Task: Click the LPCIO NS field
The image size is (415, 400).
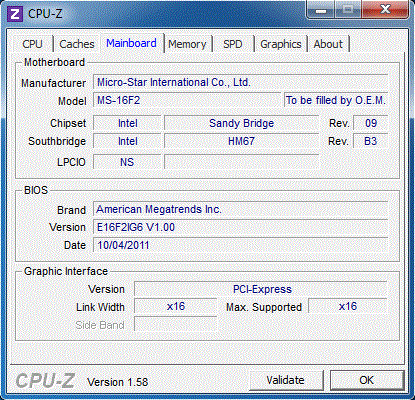Action: click(x=127, y=162)
